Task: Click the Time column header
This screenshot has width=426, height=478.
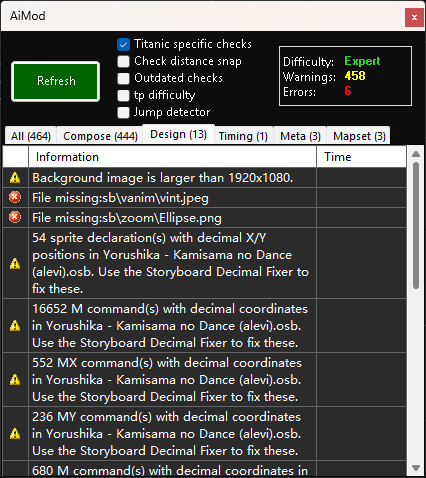Action: pos(361,157)
